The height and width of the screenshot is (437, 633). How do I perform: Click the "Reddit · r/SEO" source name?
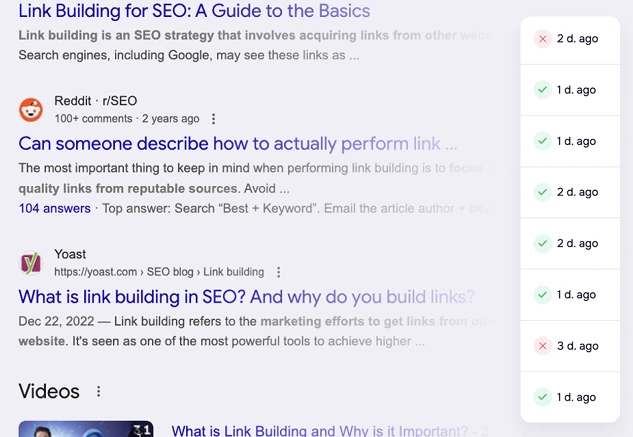coord(96,101)
